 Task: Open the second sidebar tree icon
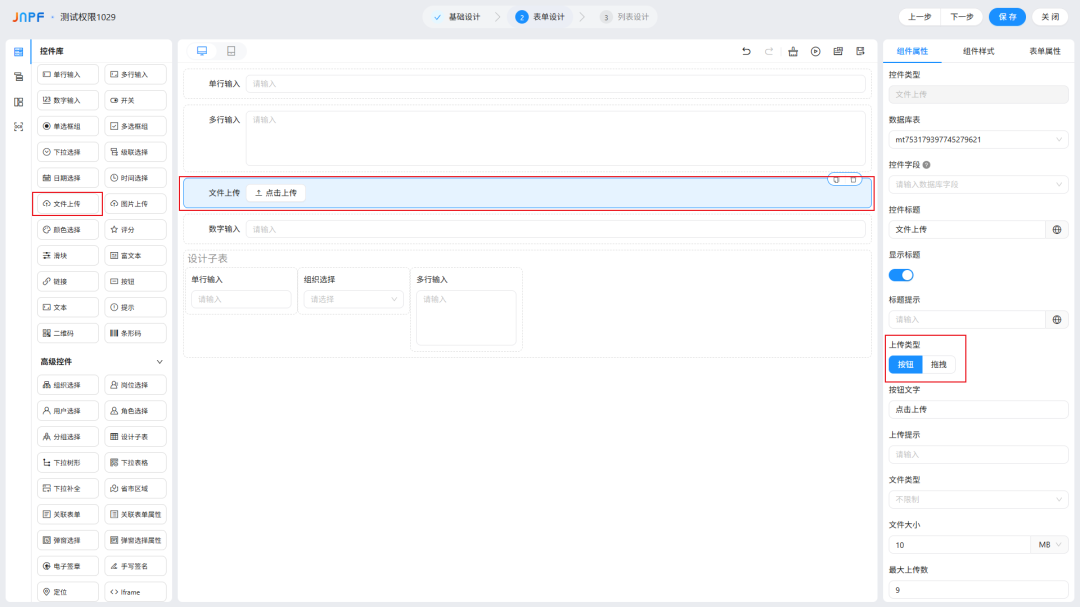pyautogui.click(x=18, y=77)
